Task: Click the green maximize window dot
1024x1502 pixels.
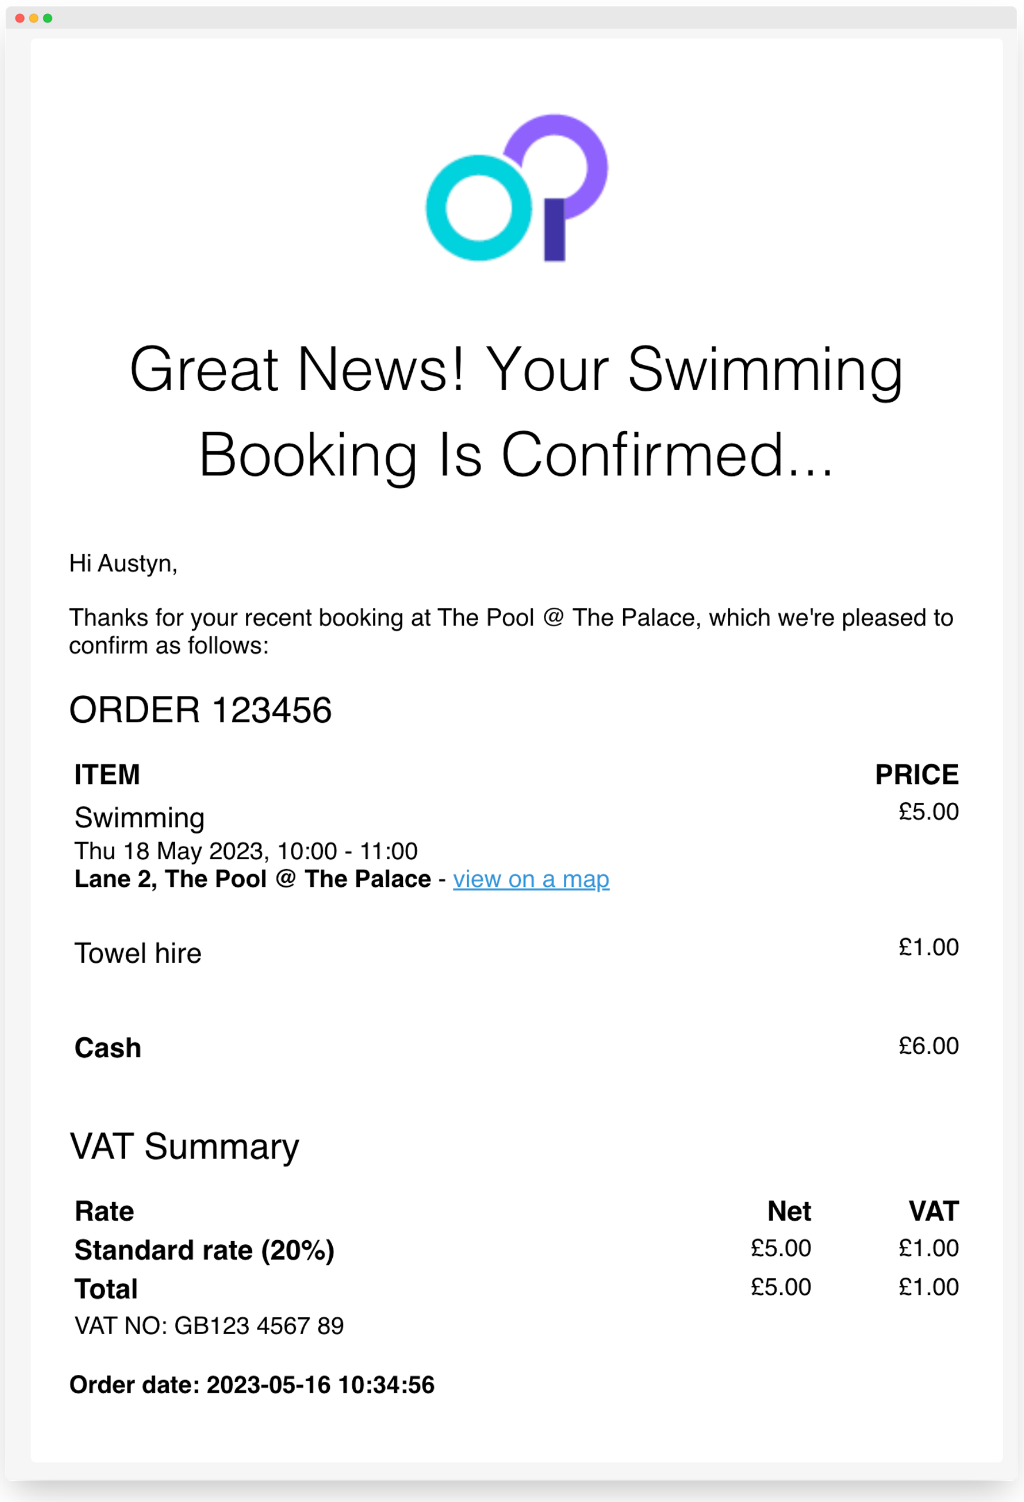Action: (x=47, y=18)
